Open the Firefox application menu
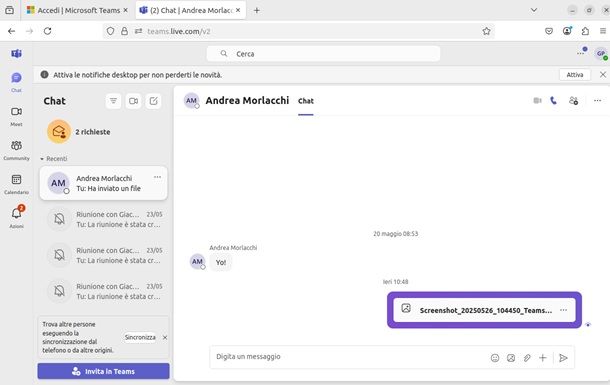The image size is (610, 385). pyautogui.click(x=603, y=31)
